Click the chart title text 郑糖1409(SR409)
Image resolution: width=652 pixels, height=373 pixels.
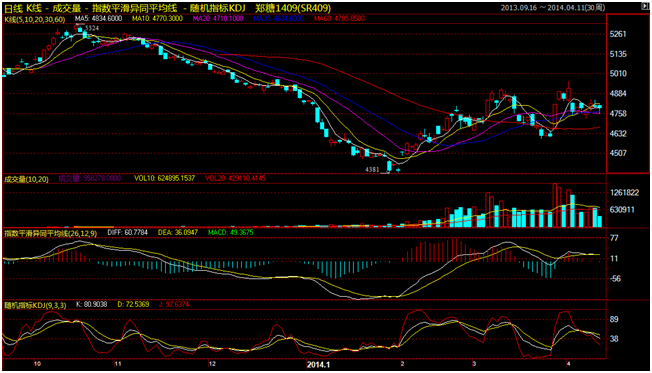[x=293, y=8]
